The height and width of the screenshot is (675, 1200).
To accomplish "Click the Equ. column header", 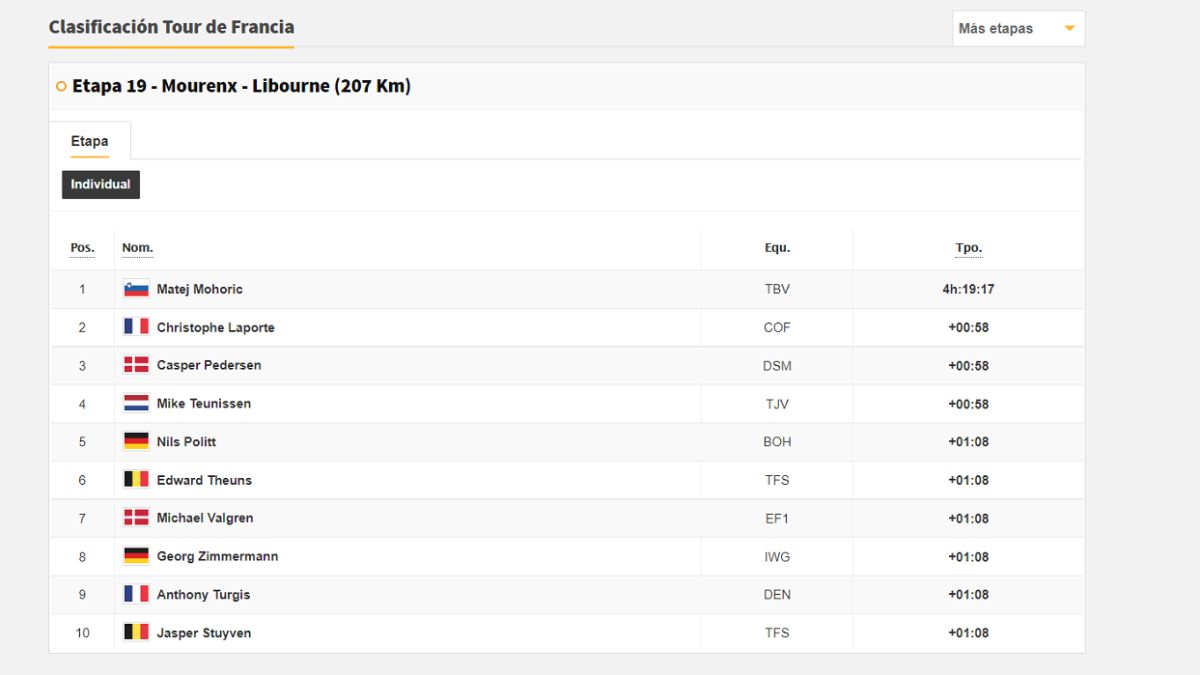I will click(x=777, y=248).
